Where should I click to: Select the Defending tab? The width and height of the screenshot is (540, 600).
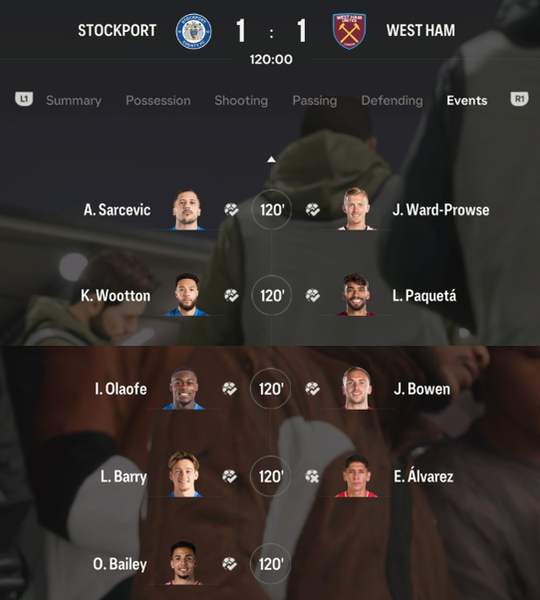[392, 100]
